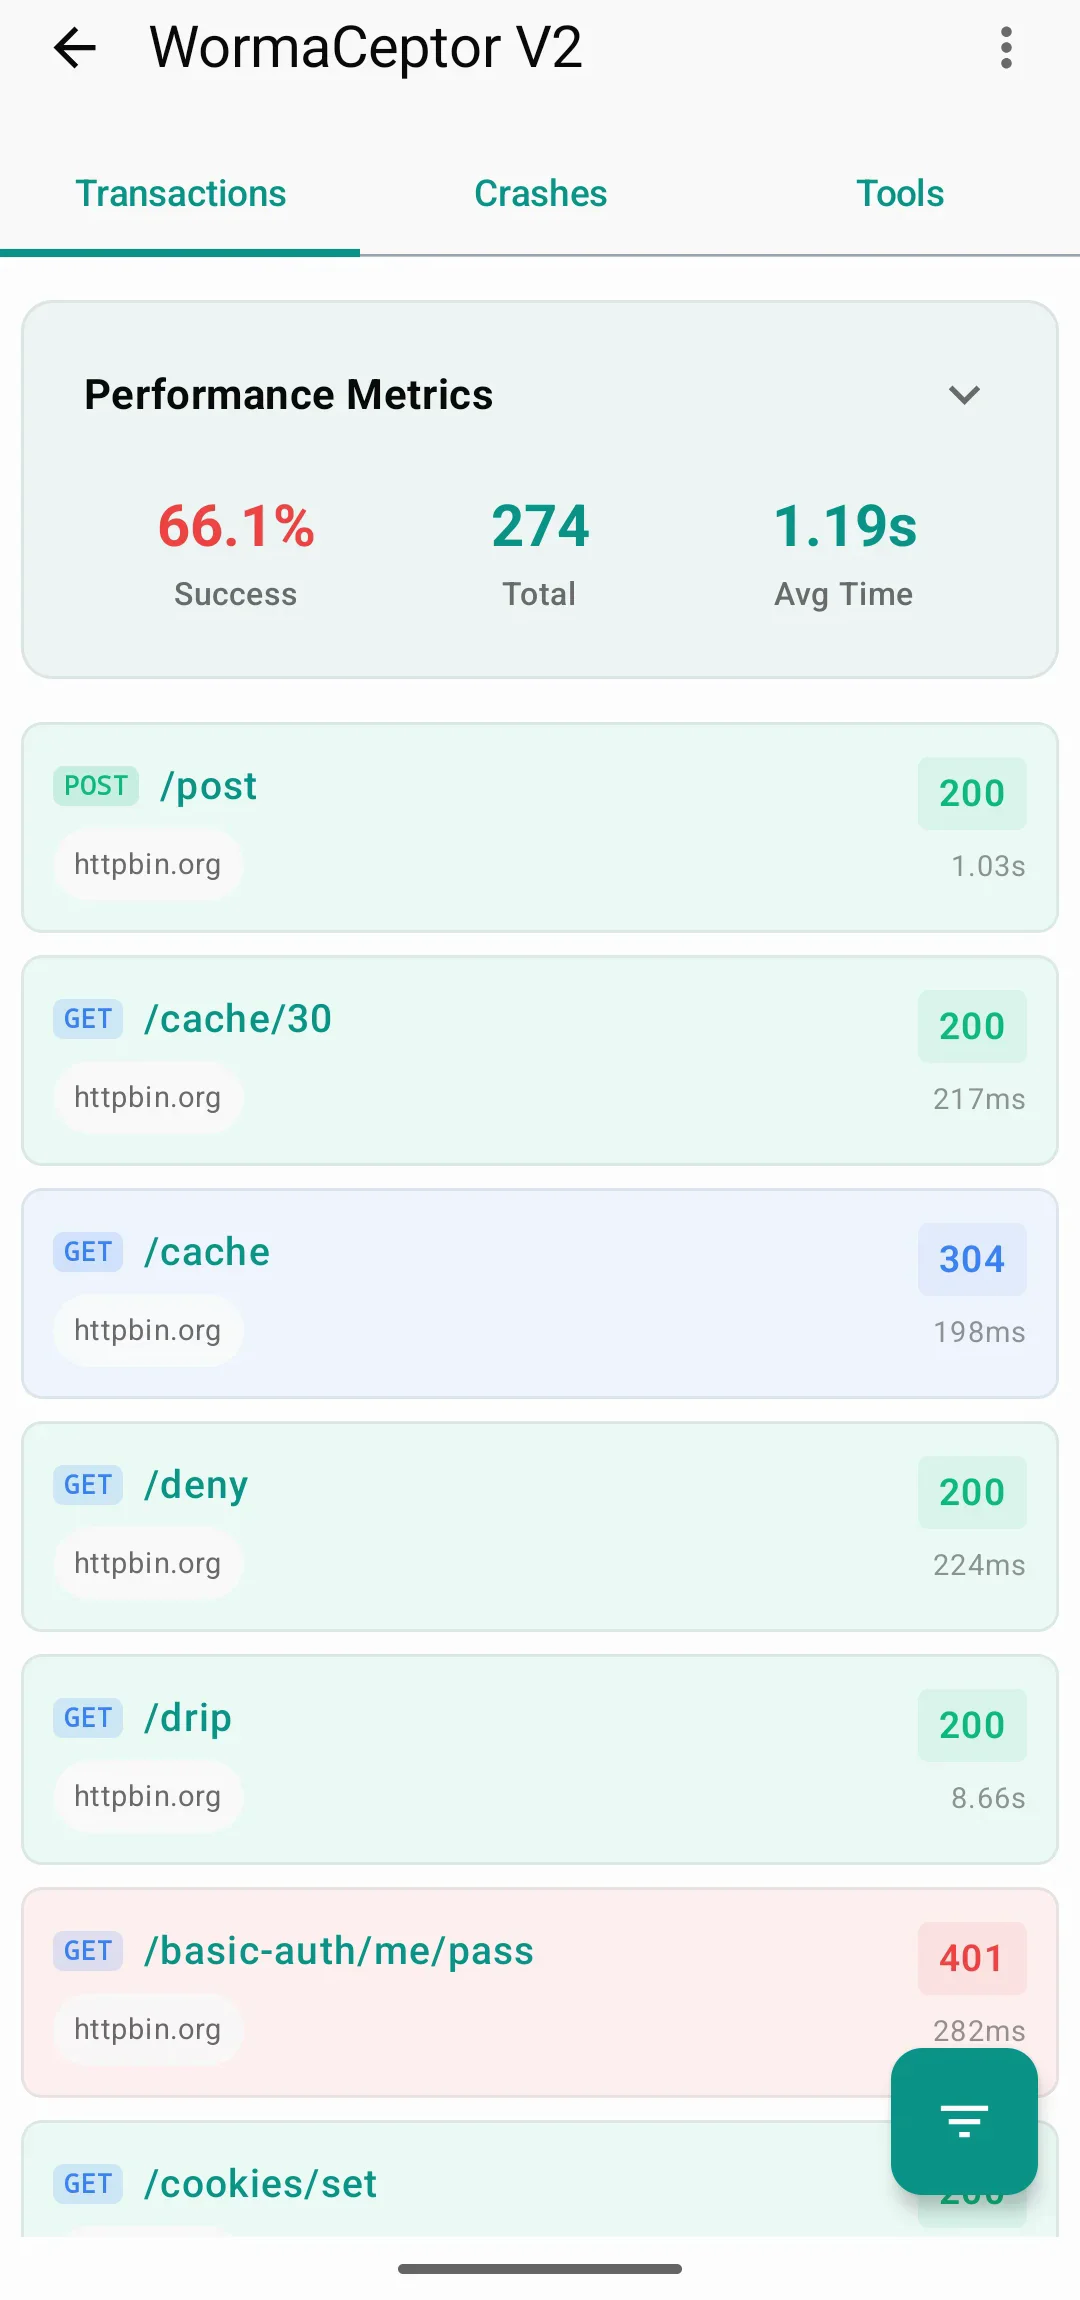This screenshot has height=2300, width=1080.
Task: Collapse the Performance Metrics section
Action: [964, 395]
